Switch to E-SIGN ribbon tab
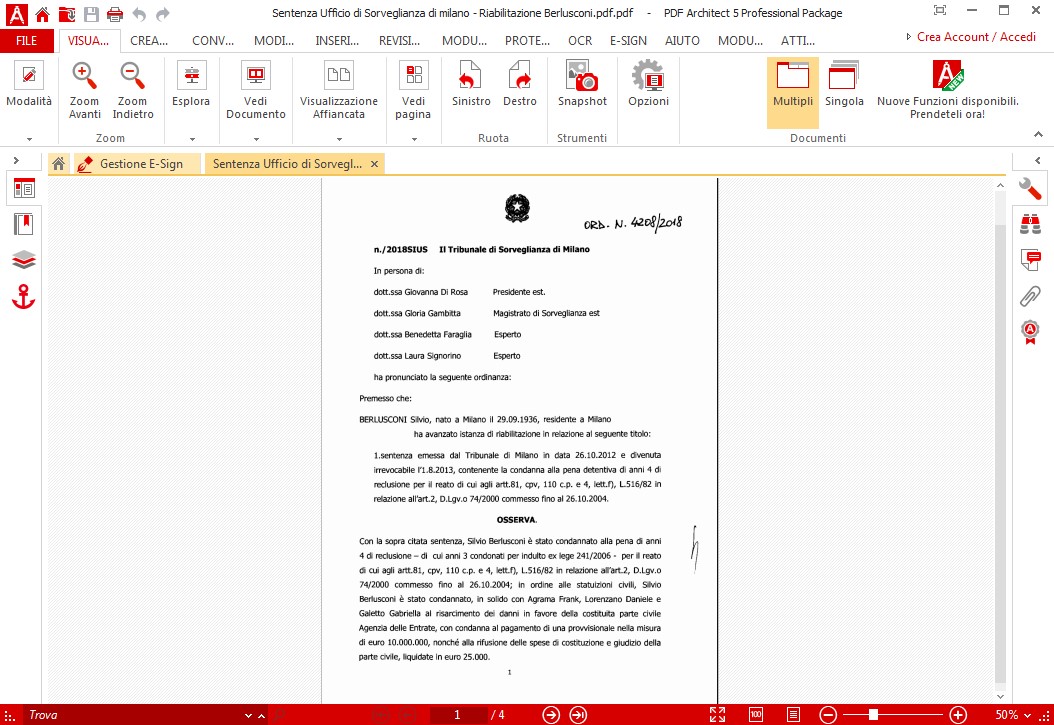Viewport: 1054px width, 725px height. (628, 41)
